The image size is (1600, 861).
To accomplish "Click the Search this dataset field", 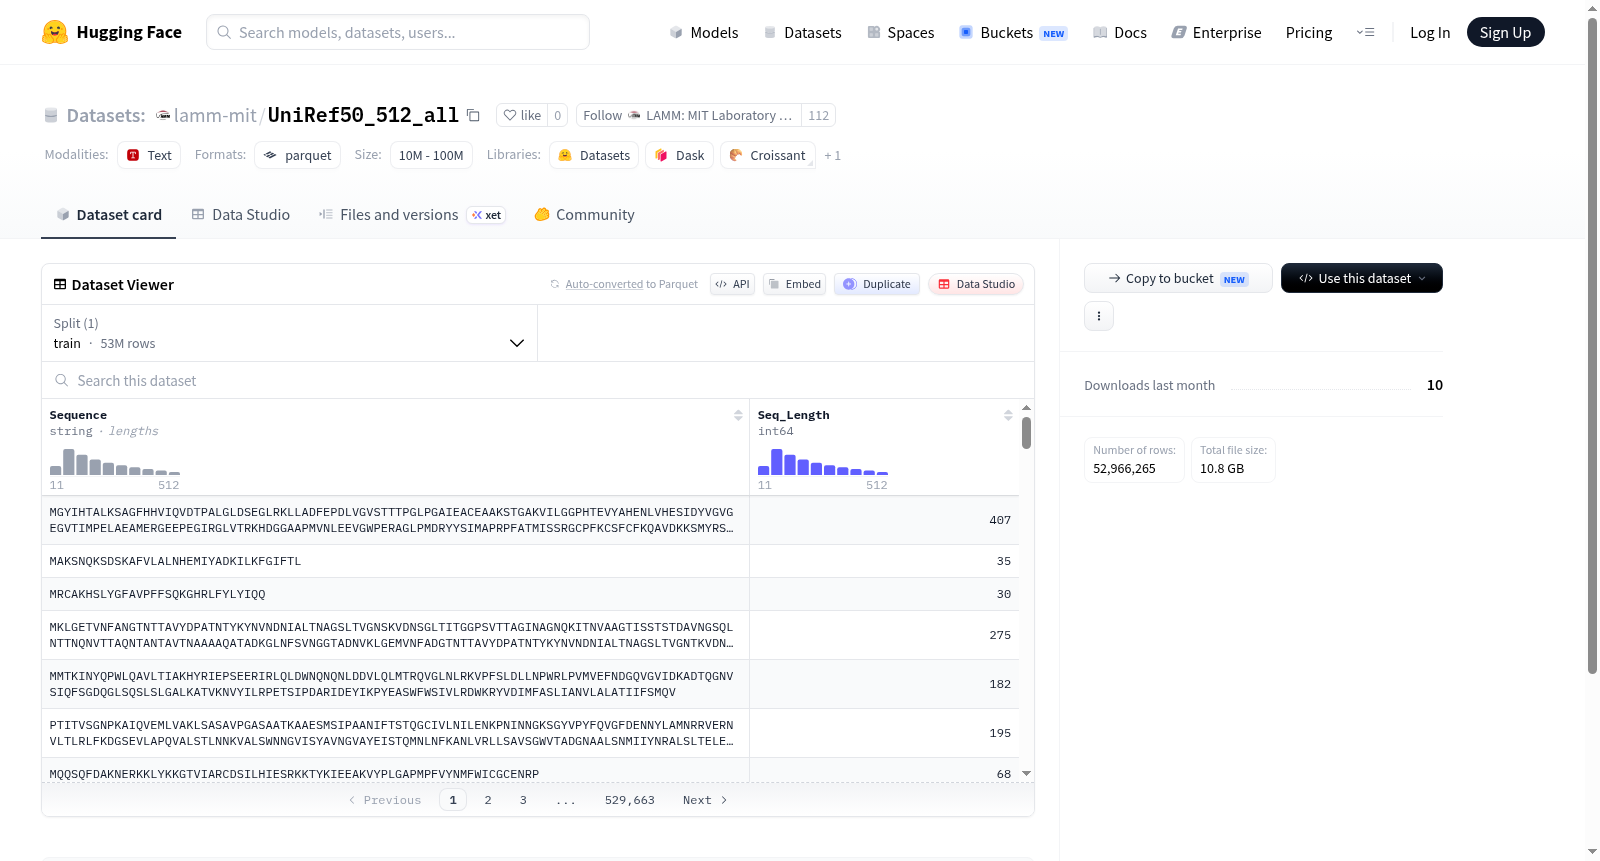I will 538,381.
